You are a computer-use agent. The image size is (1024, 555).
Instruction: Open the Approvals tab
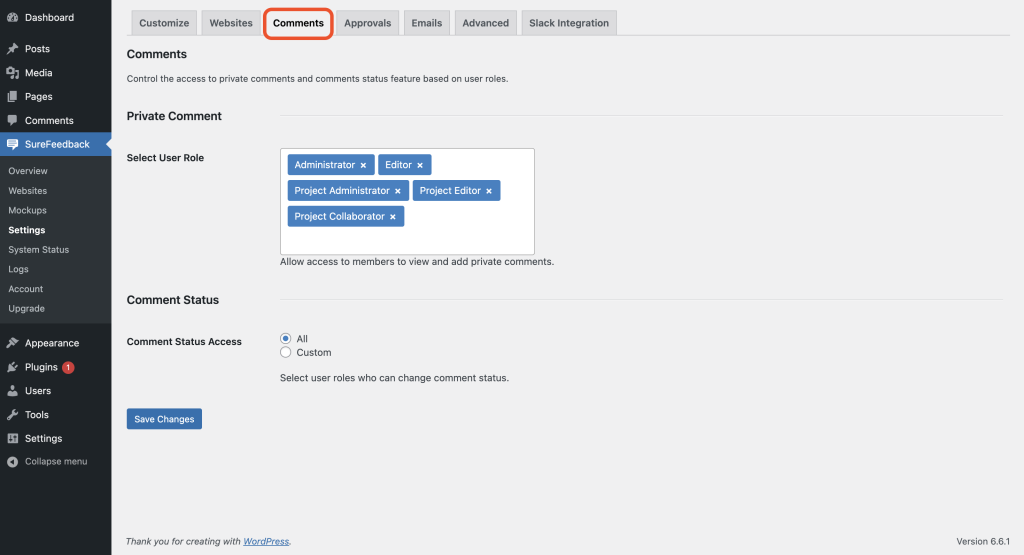click(368, 23)
